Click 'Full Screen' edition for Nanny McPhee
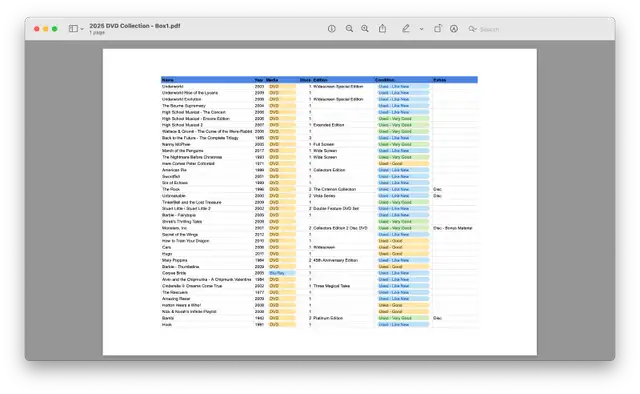The width and height of the screenshot is (640, 394). point(324,145)
